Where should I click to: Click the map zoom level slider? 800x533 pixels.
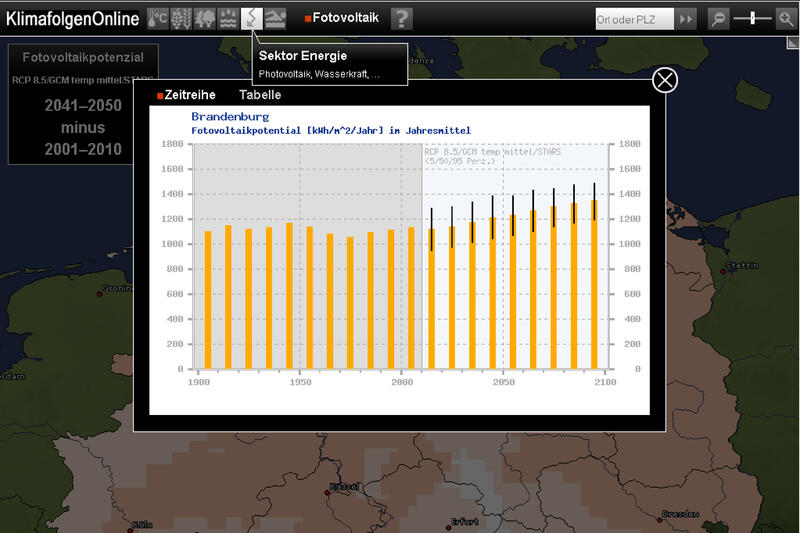coord(752,19)
